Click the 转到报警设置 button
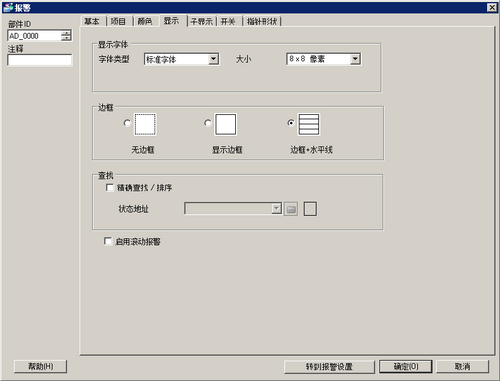The image size is (500, 381). pos(329,367)
